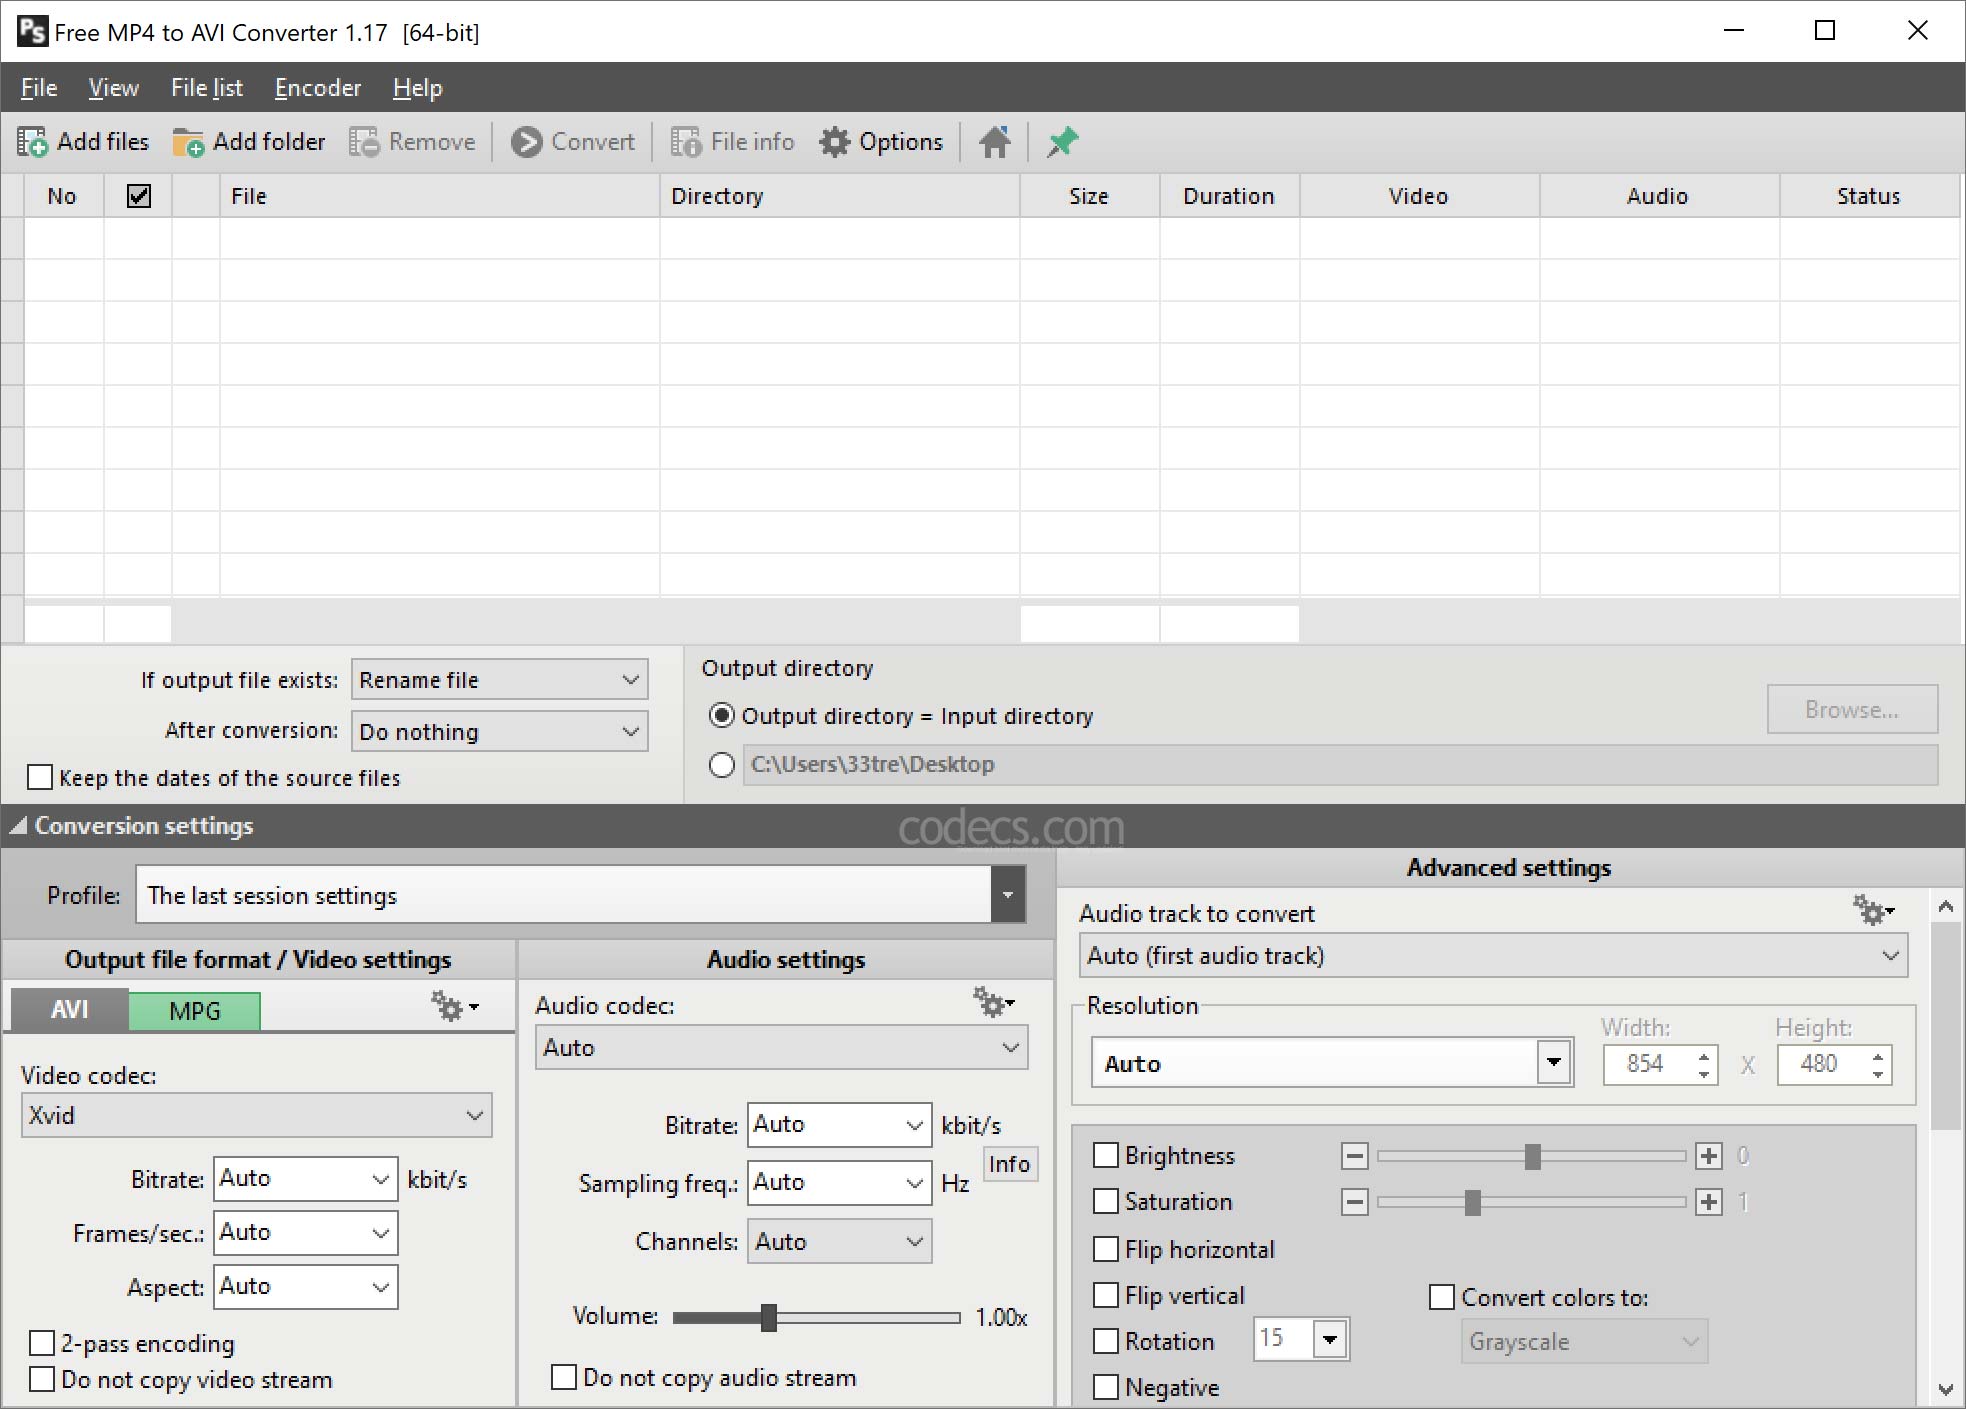The width and height of the screenshot is (1966, 1409).
Task: Open the Audio settings gear menu
Action: [x=993, y=1002]
